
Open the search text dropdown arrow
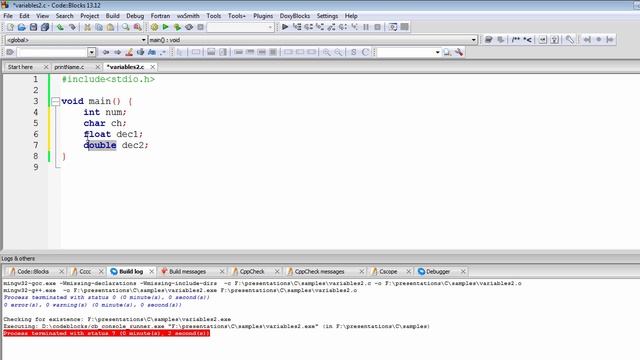click(91, 52)
